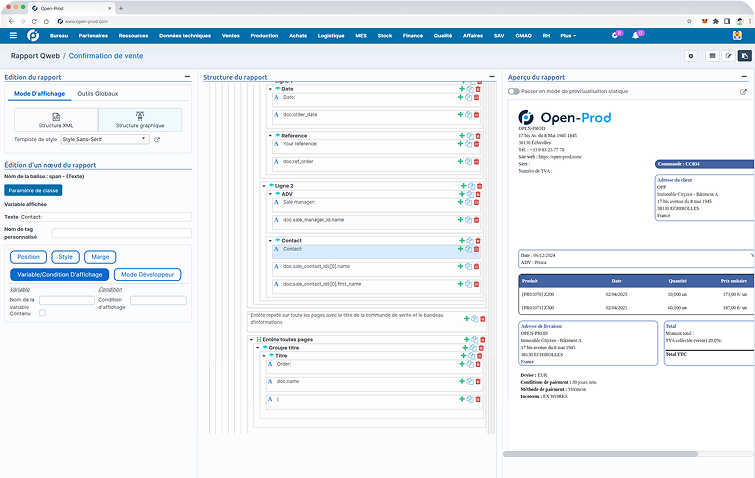
Task: Delete the doc.name node
Action: pos(478,381)
